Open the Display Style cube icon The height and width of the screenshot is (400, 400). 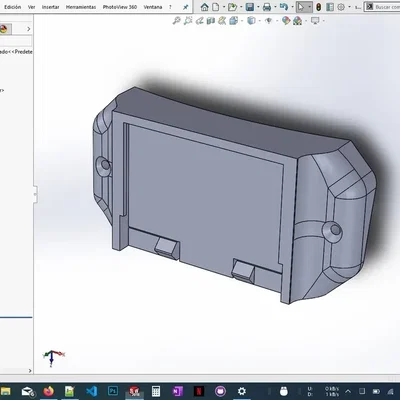point(251,21)
